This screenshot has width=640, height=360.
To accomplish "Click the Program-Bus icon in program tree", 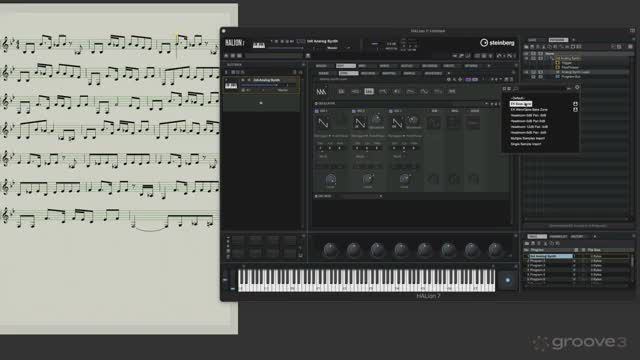I will pyautogui.click(x=558, y=77).
